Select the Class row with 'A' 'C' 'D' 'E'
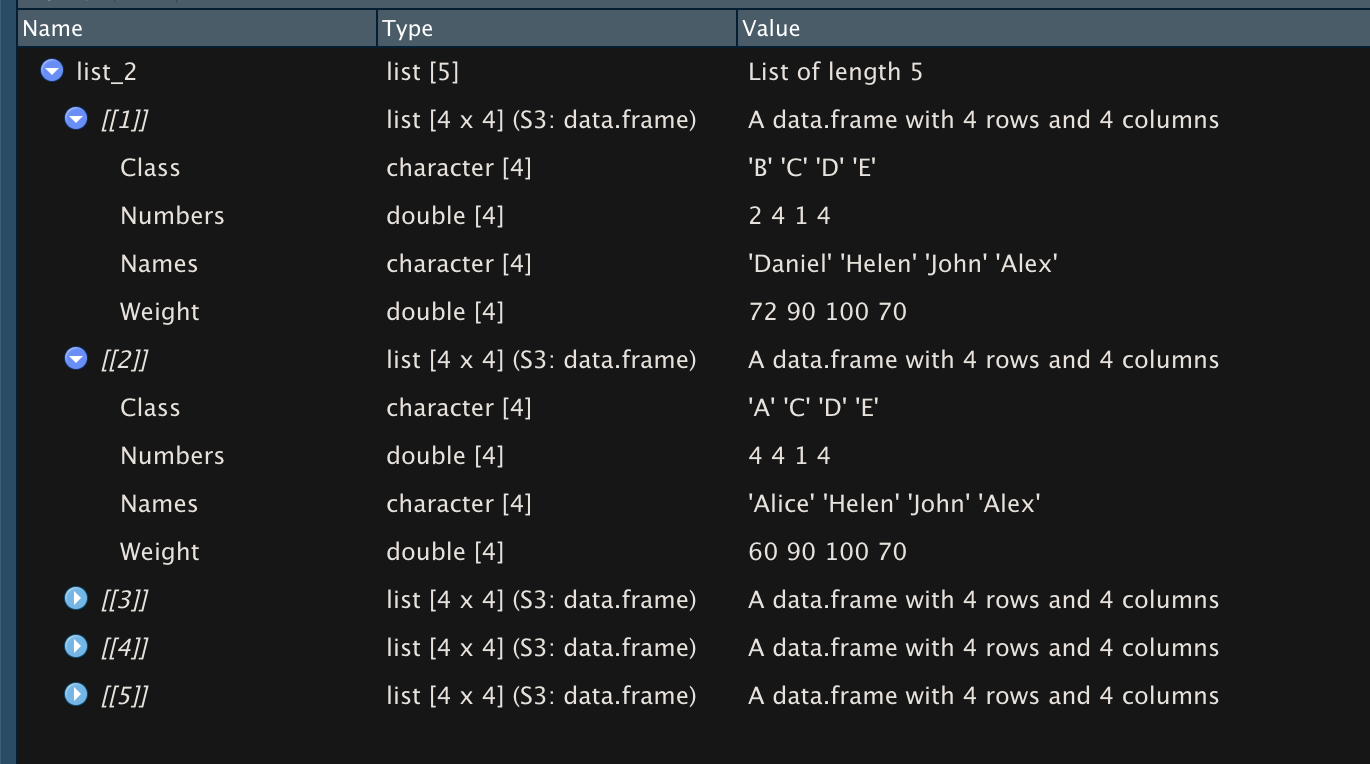This screenshot has width=1370, height=764. pos(150,408)
